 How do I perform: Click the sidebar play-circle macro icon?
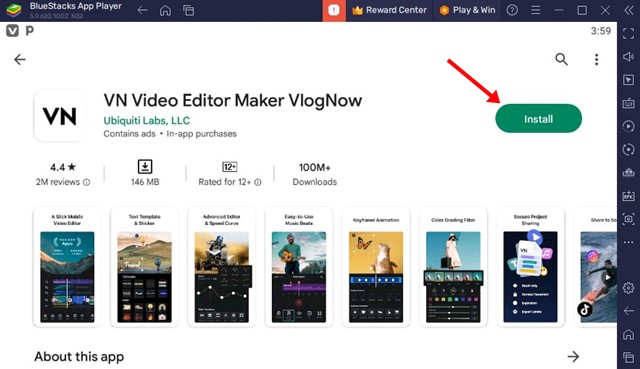coord(629,126)
